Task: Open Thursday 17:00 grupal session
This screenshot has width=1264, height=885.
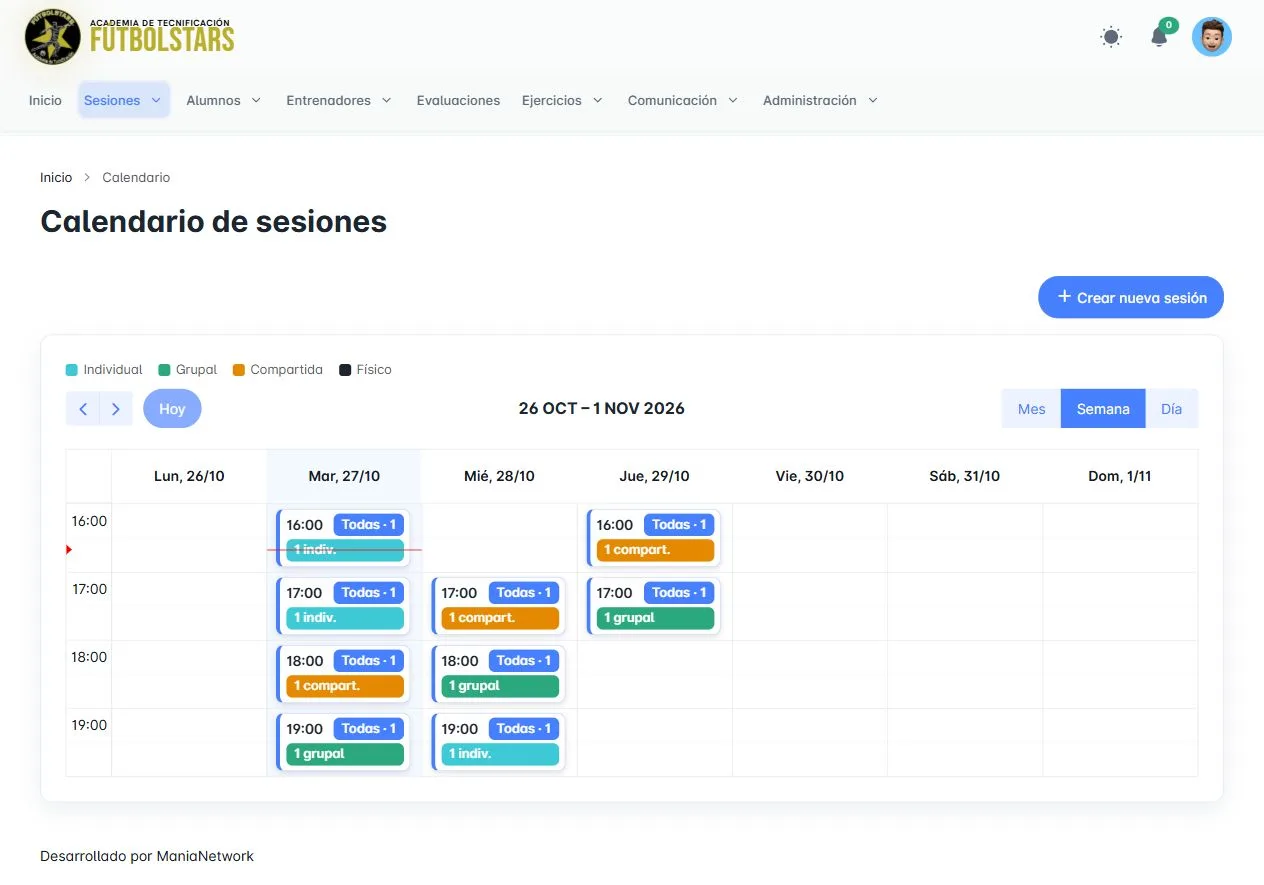Action: click(653, 606)
